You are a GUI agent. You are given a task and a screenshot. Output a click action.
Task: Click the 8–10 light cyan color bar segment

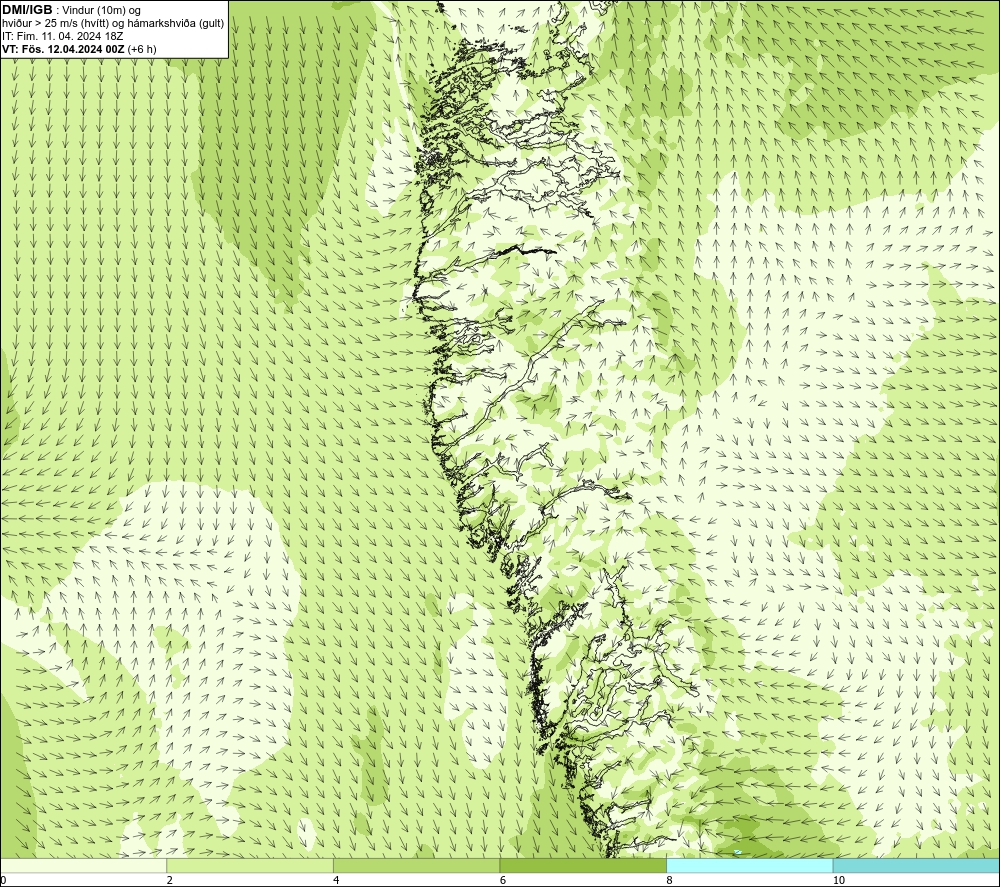click(x=749, y=865)
